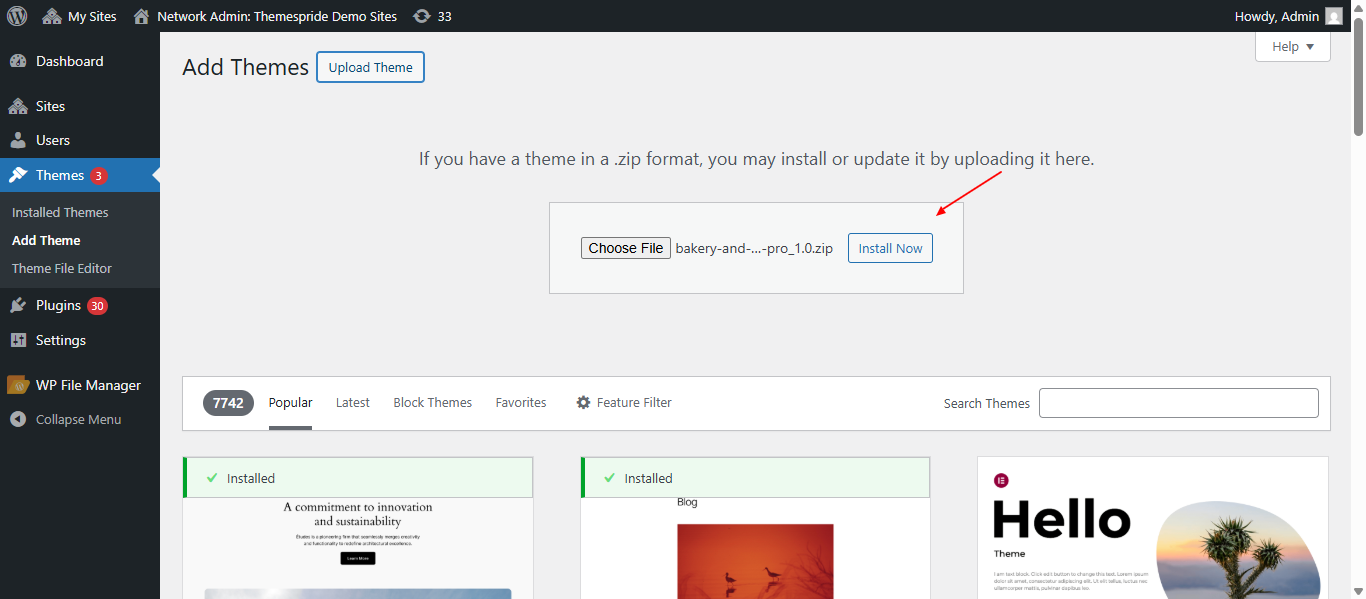The width and height of the screenshot is (1366, 599).
Task: Click the WordPress logo in the admin bar
Action: click(x=16, y=15)
